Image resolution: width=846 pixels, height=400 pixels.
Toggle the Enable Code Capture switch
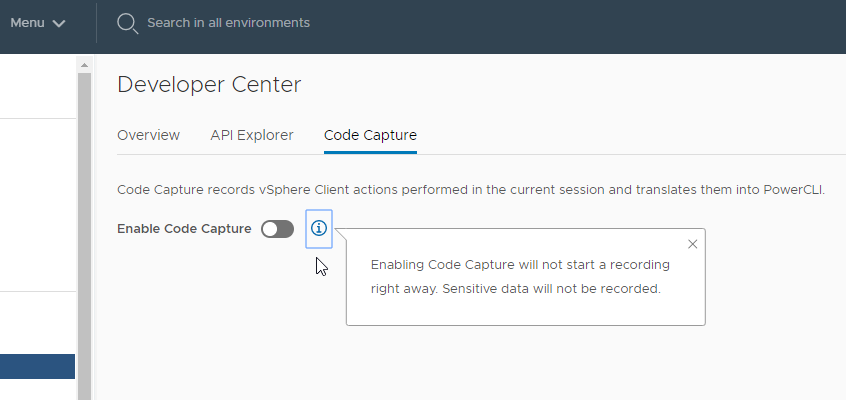click(x=277, y=229)
